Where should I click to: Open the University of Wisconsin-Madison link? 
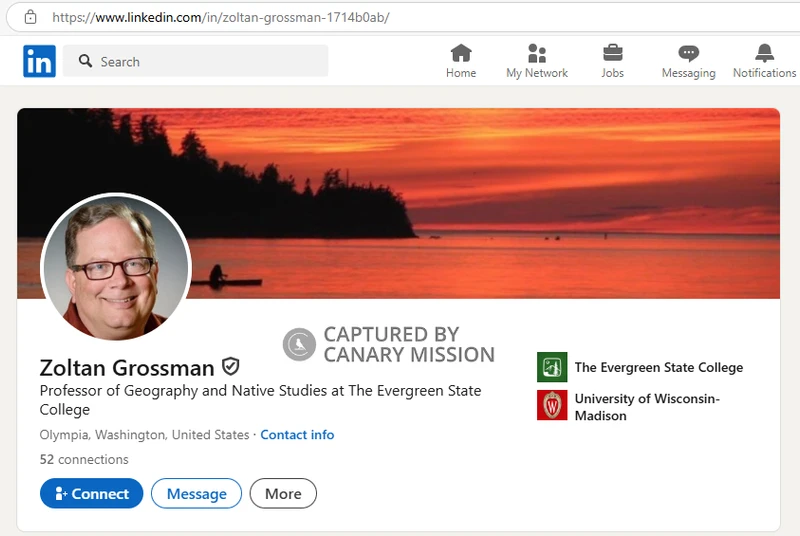click(x=647, y=407)
